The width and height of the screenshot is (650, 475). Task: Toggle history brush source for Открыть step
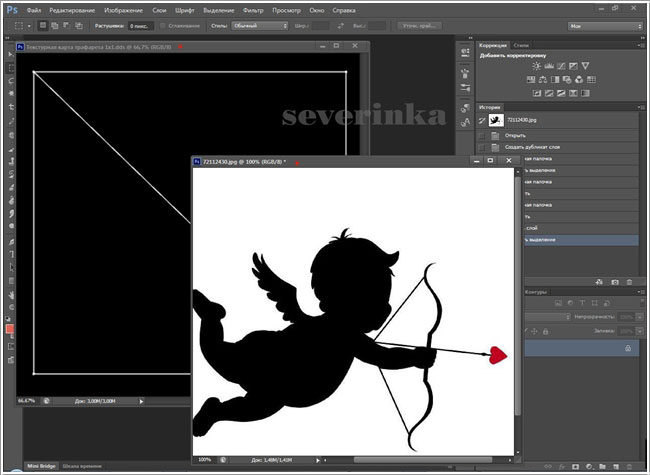click(x=481, y=133)
